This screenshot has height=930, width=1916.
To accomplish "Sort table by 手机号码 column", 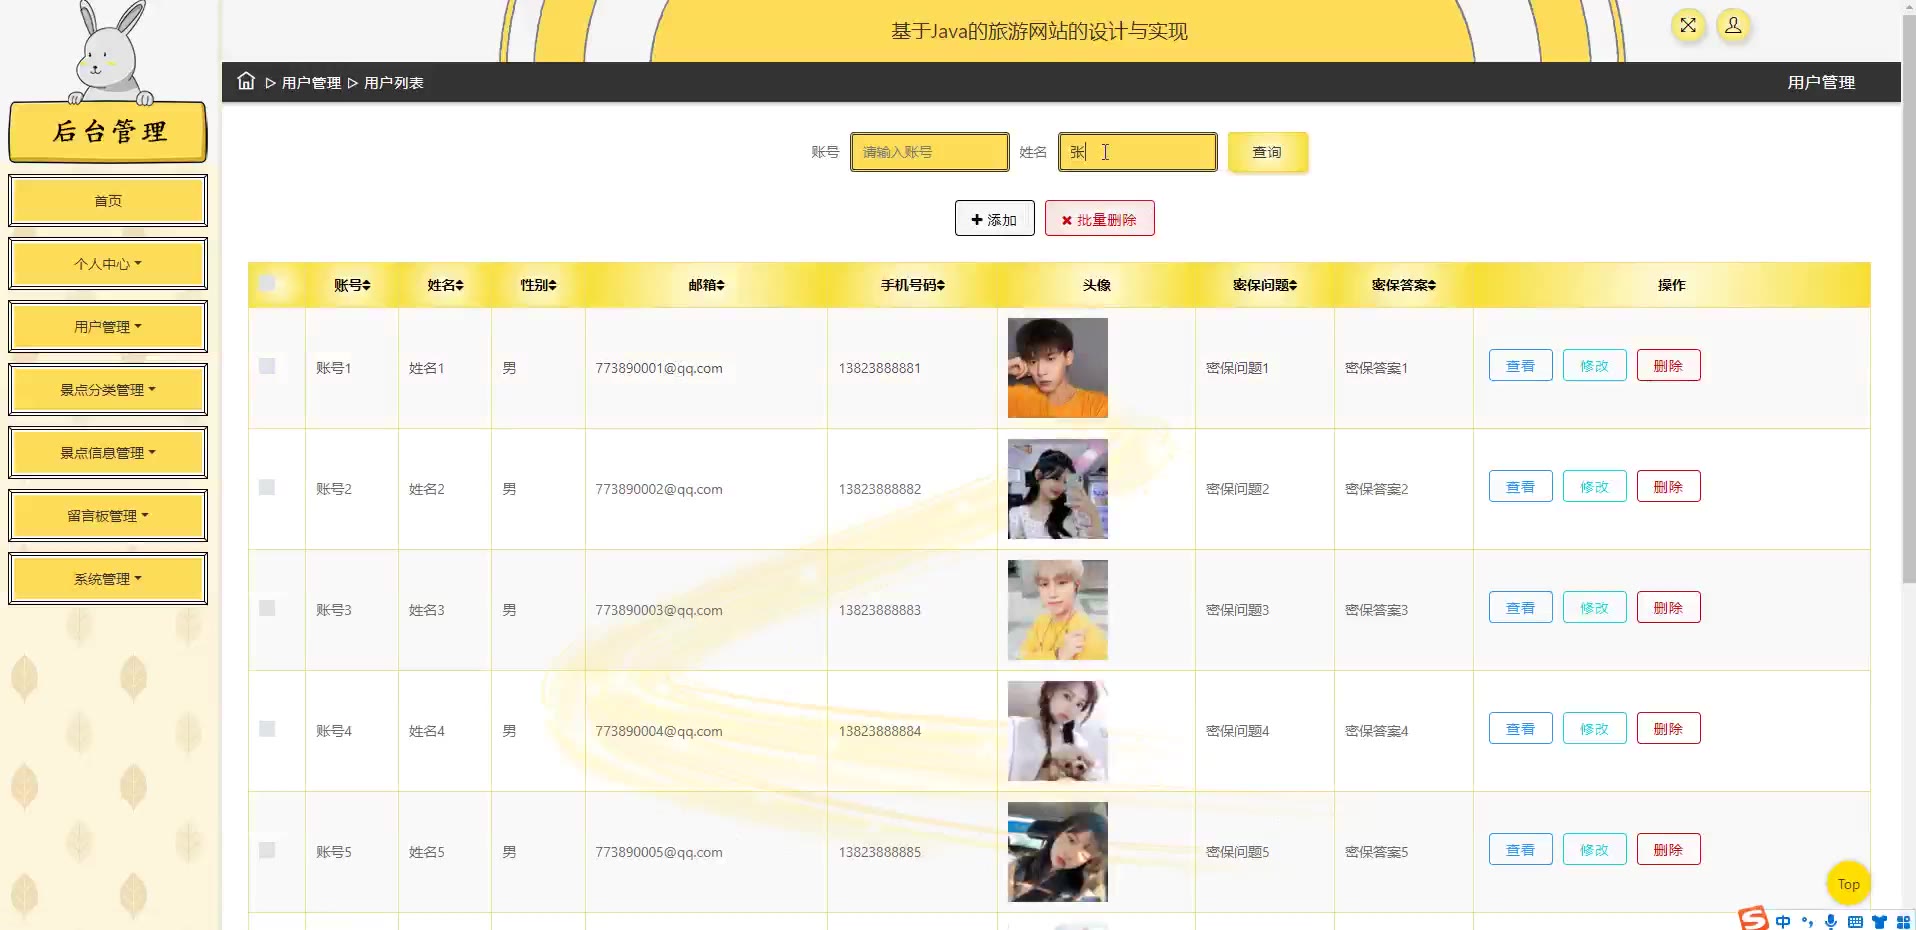I will point(912,285).
